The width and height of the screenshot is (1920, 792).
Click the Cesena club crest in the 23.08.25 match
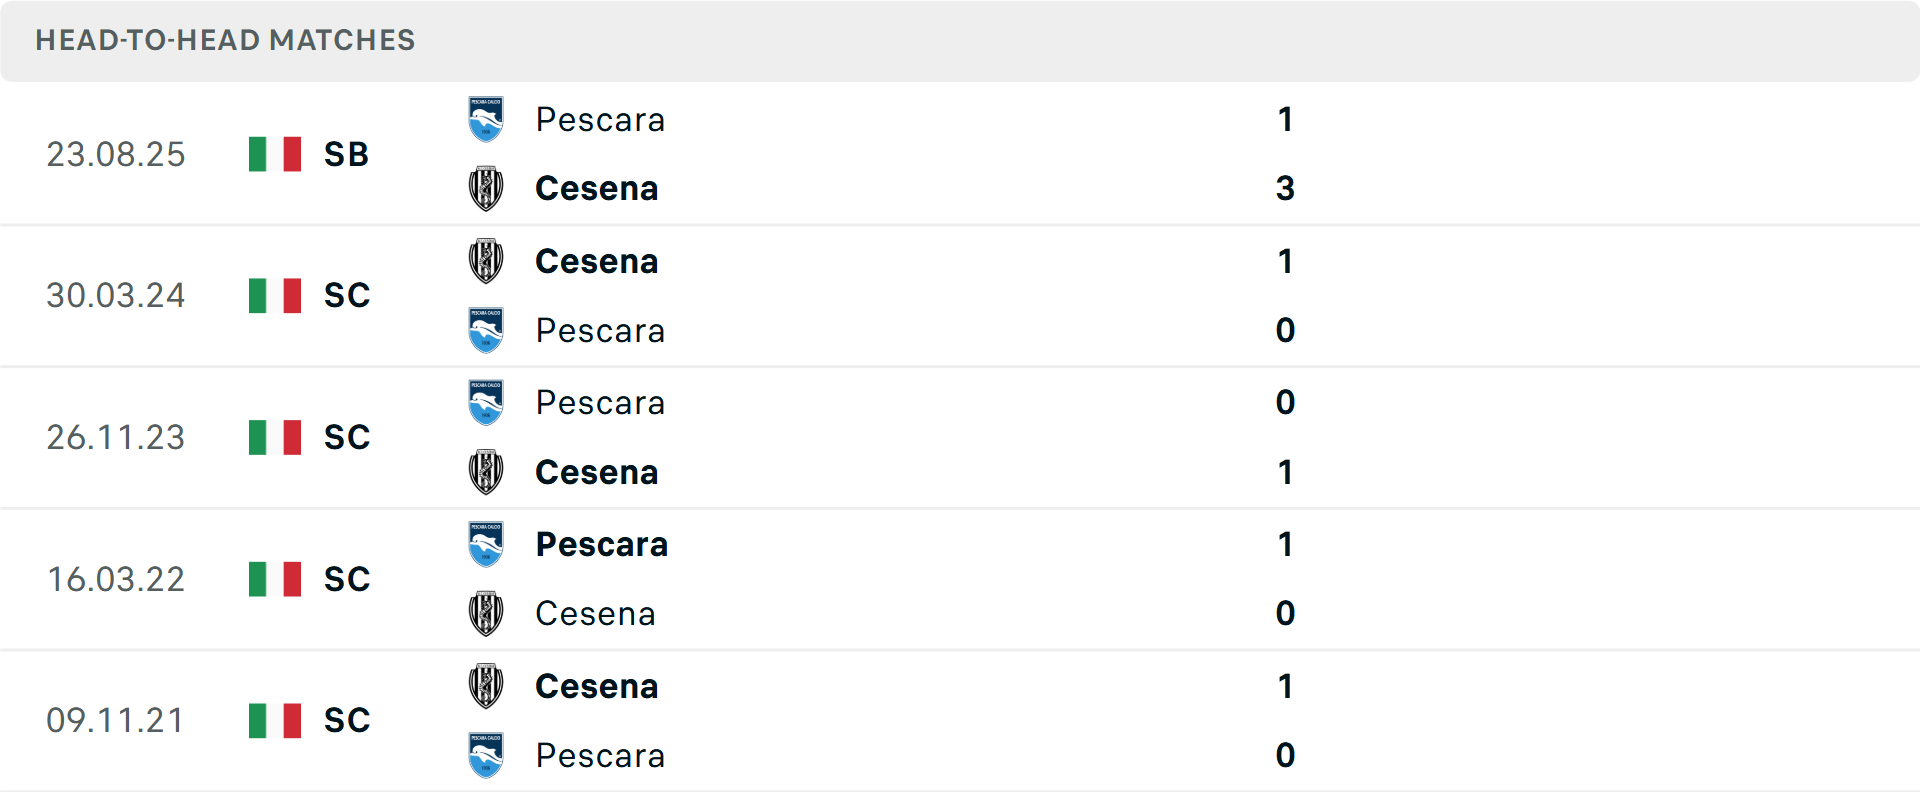(486, 188)
